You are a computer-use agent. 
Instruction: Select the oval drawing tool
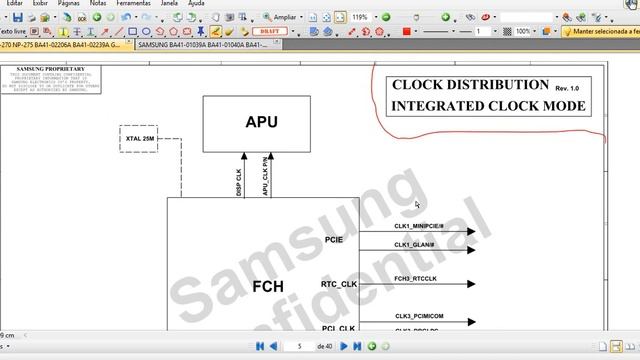[x=146, y=31]
